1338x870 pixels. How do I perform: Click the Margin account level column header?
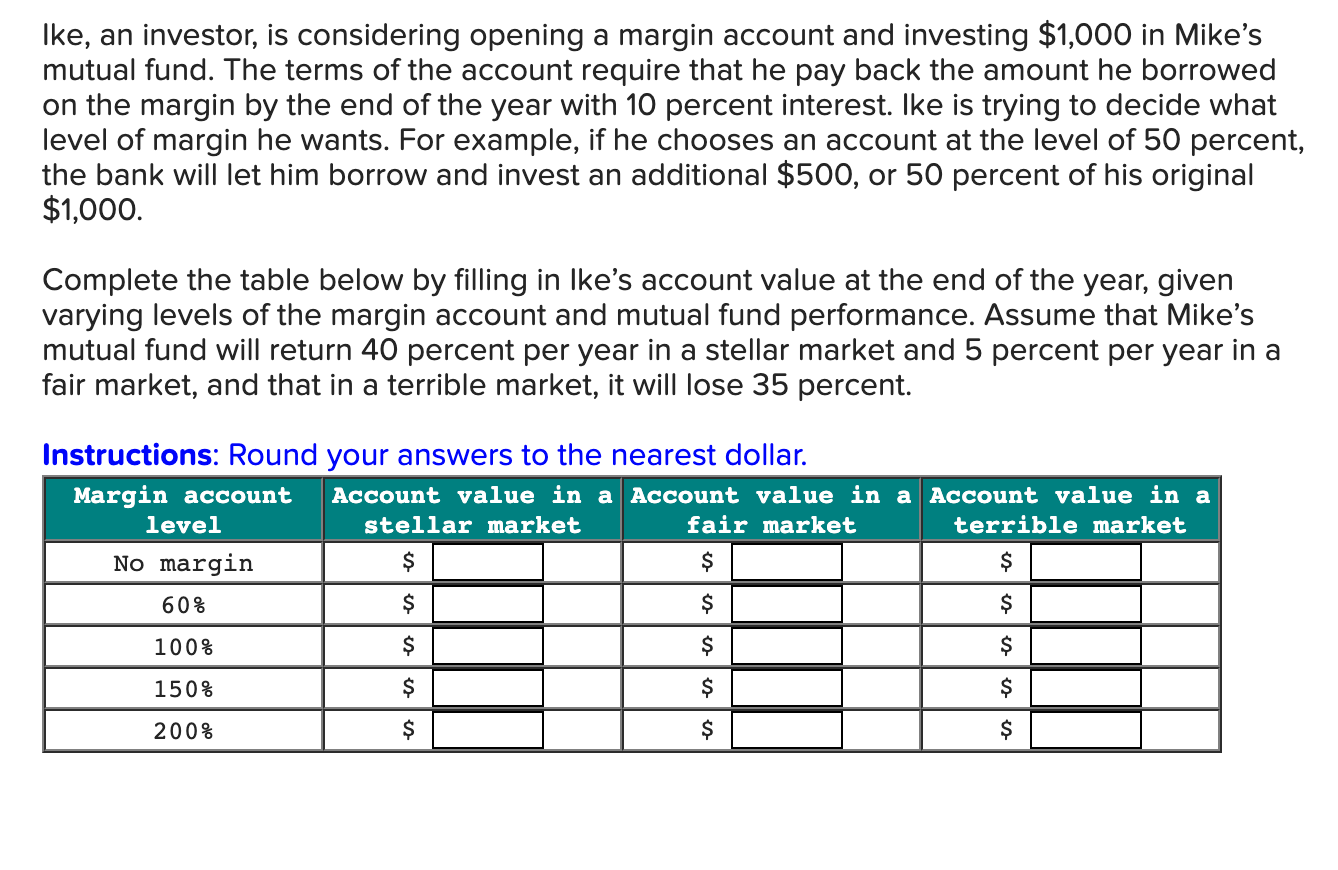point(182,510)
